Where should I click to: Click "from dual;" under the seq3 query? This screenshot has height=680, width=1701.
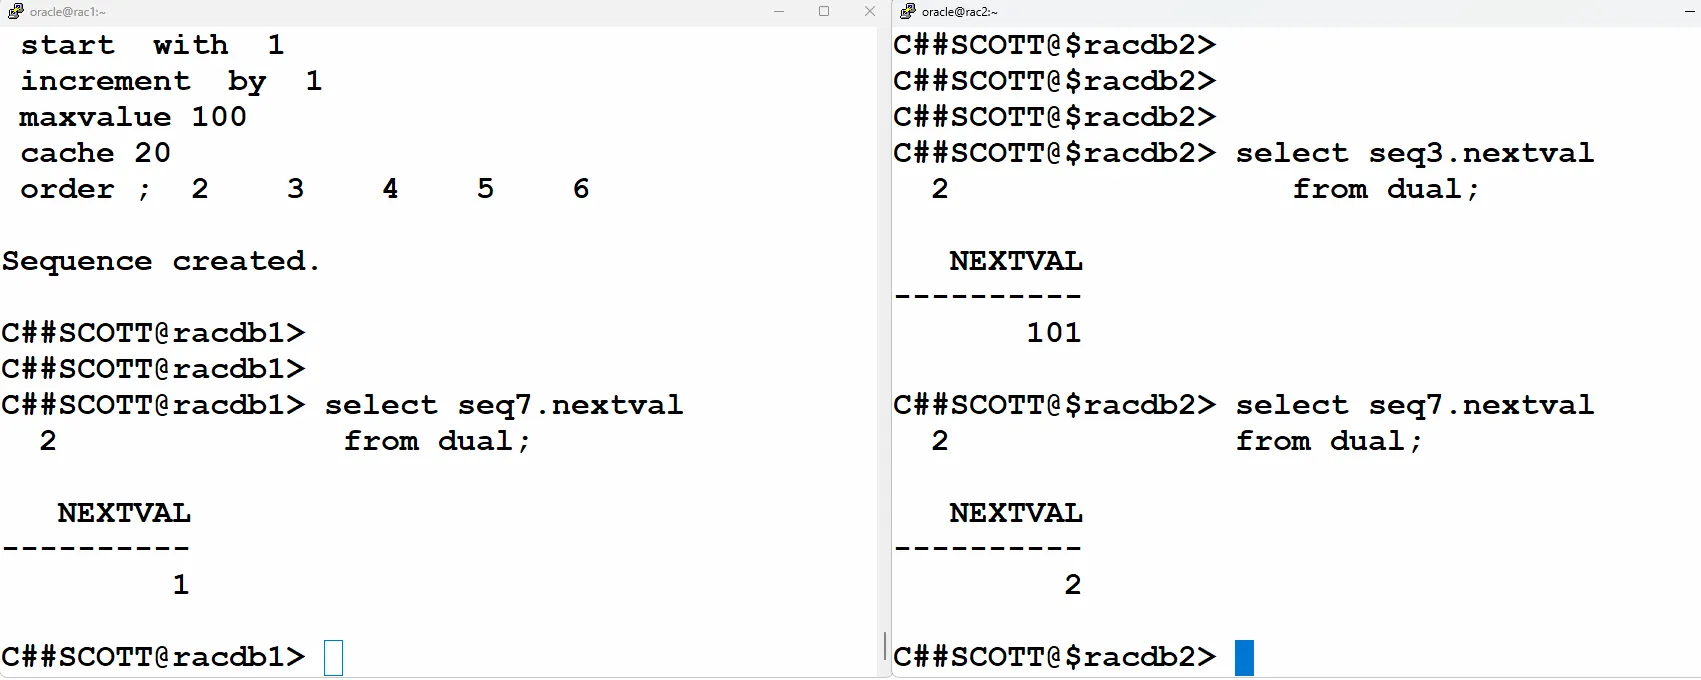(1386, 190)
